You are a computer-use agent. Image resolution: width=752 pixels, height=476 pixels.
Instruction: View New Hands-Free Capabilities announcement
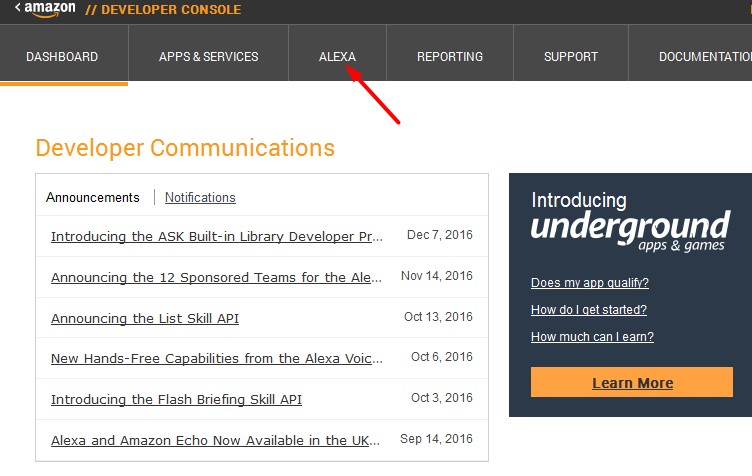click(x=217, y=359)
